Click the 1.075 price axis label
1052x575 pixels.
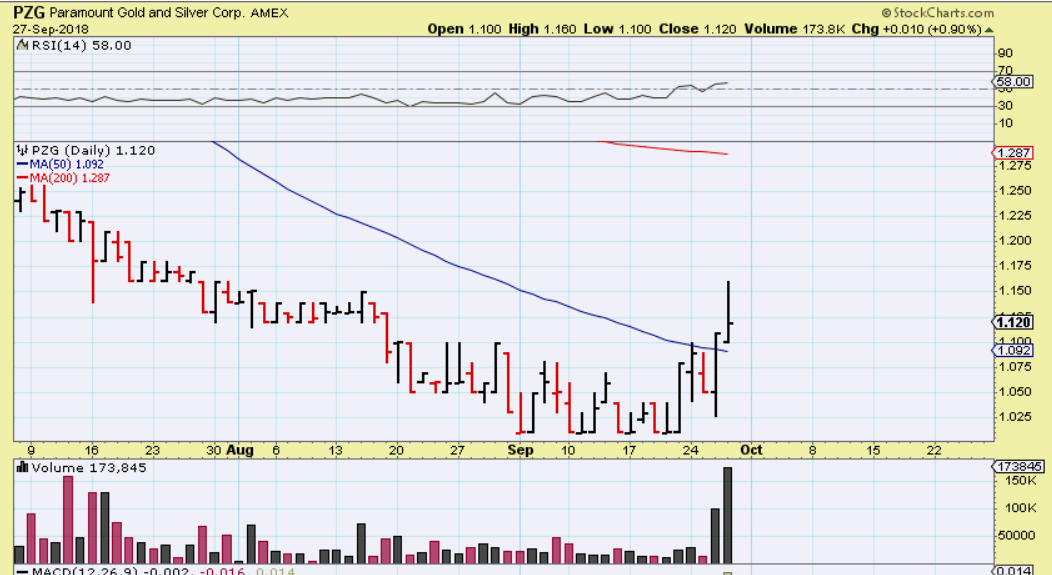(x=1014, y=367)
